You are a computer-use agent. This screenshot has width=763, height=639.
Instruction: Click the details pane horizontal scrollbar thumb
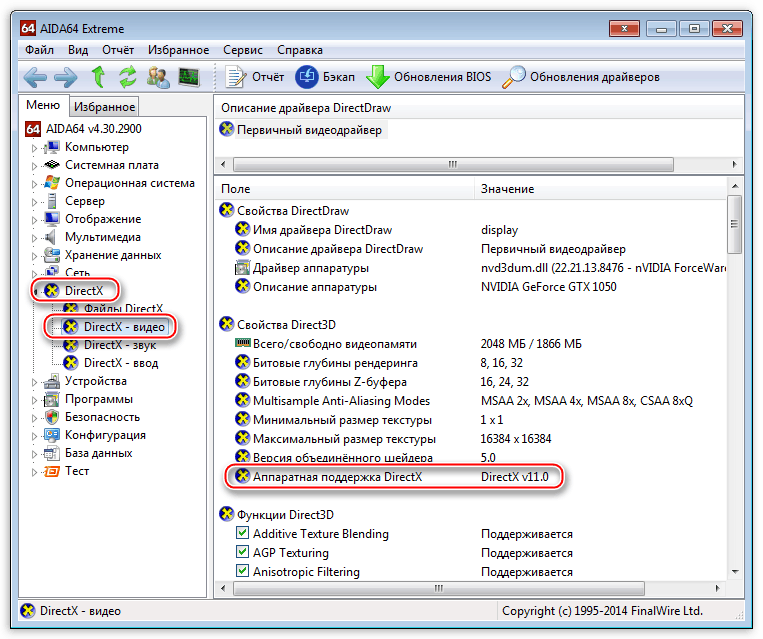click(x=439, y=588)
